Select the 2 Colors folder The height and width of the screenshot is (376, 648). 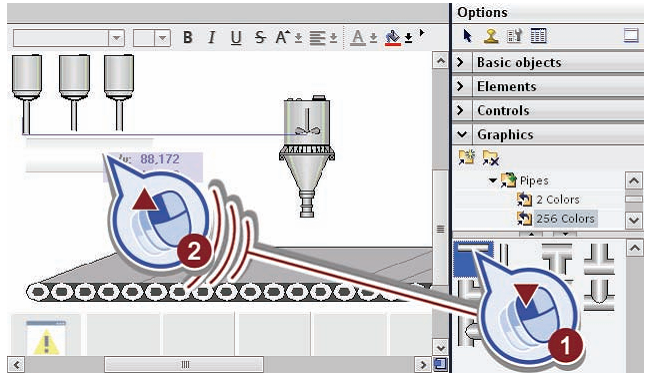click(548, 199)
